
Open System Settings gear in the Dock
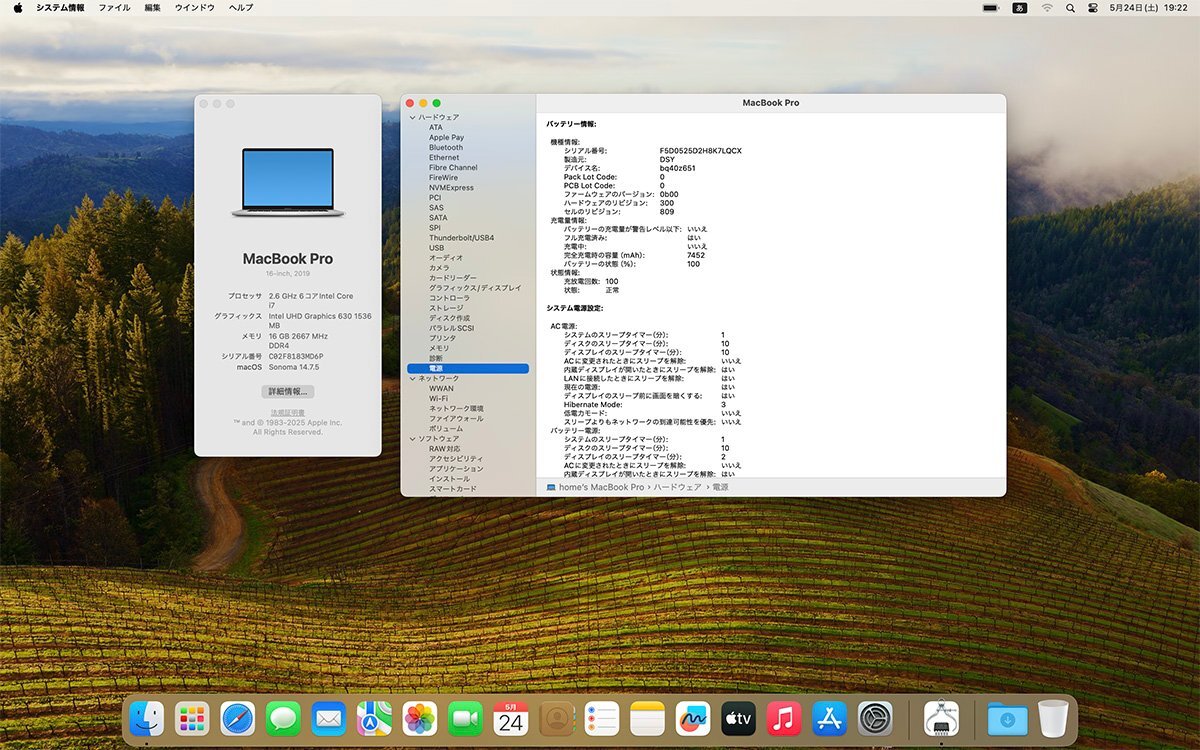[x=875, y=718]
